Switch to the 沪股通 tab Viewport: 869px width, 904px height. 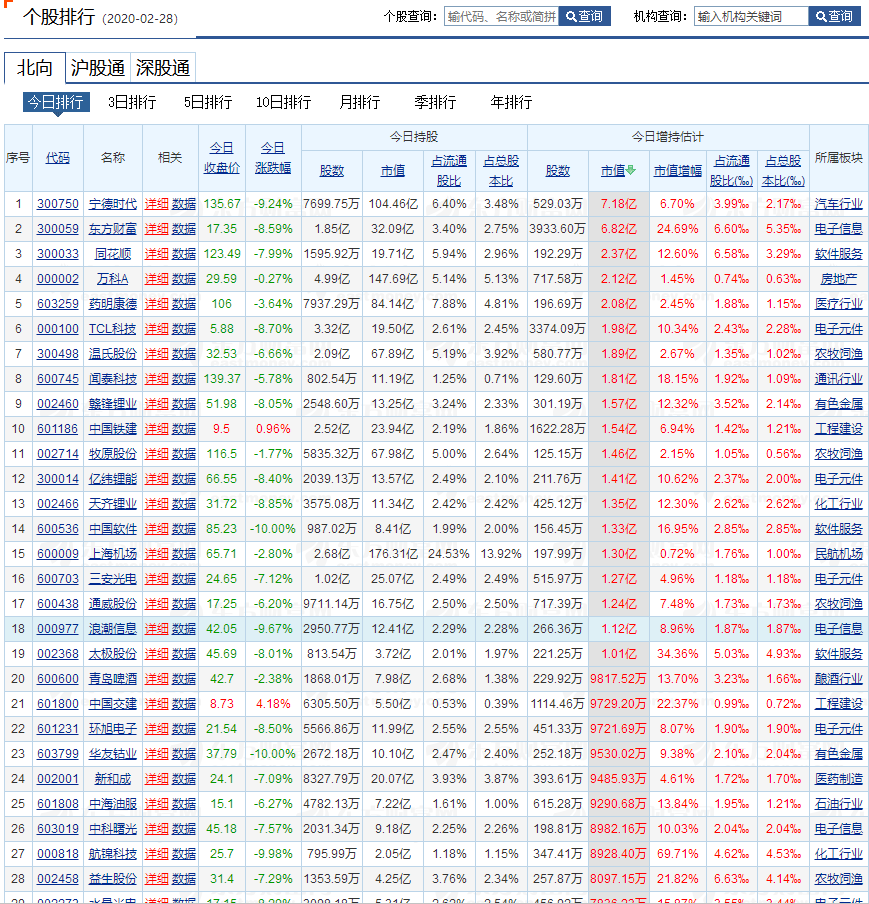(97, 67)
